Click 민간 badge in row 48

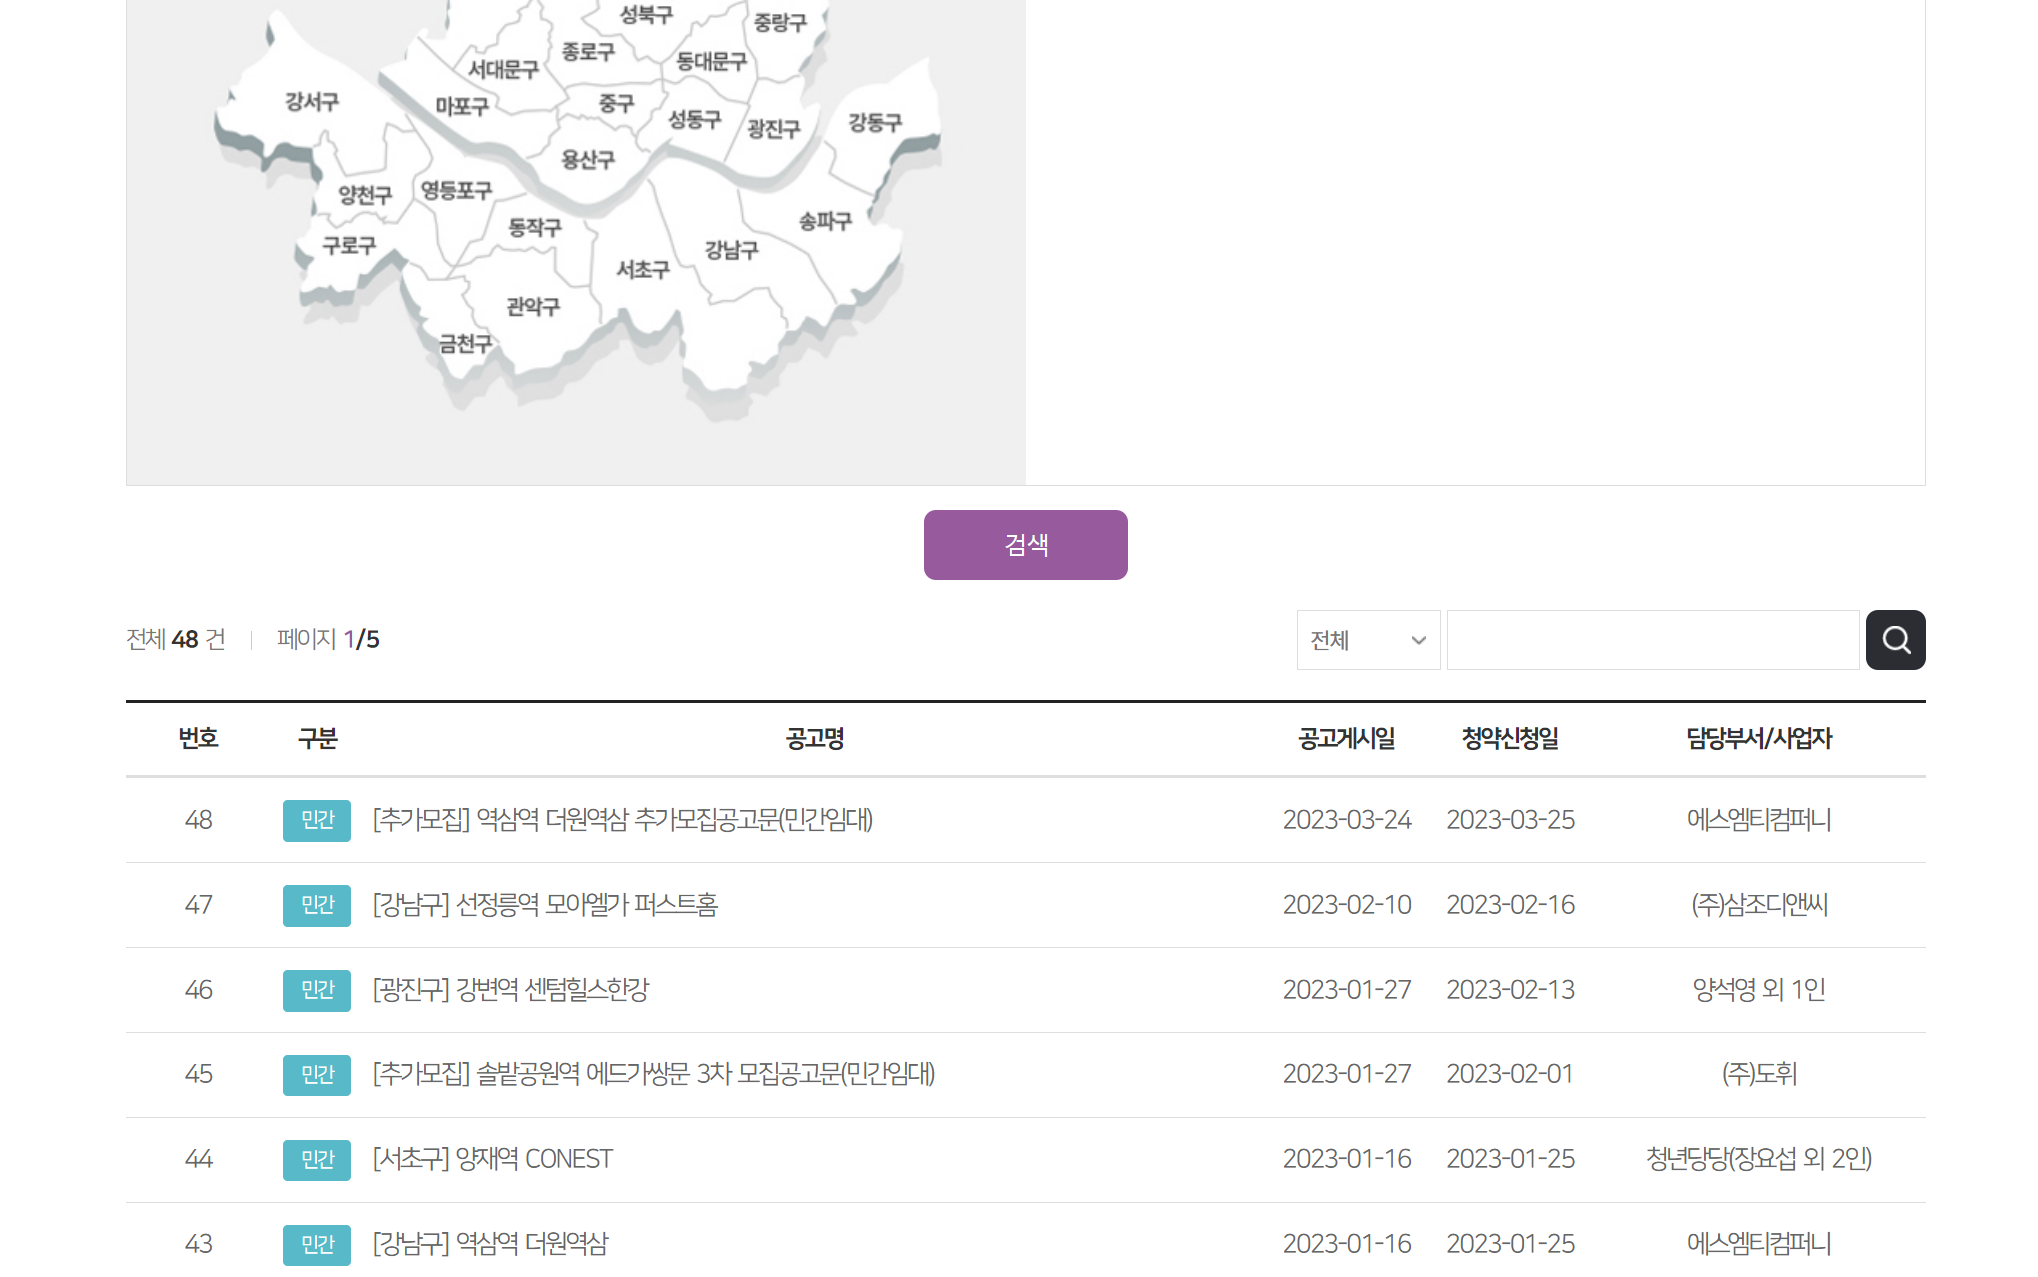[x=316, y=820]
